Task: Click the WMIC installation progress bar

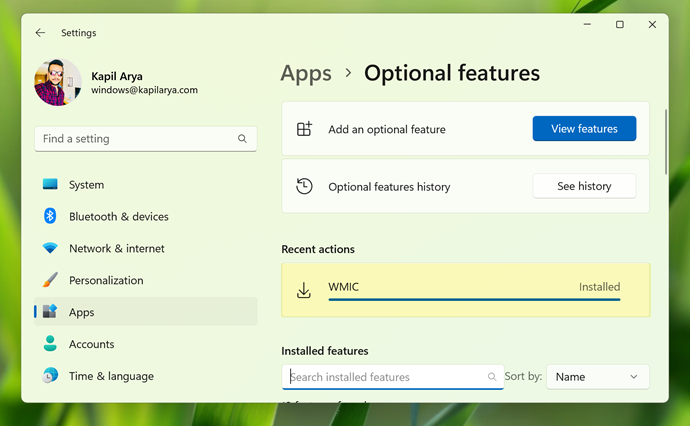Action: [x=474, y=298]
